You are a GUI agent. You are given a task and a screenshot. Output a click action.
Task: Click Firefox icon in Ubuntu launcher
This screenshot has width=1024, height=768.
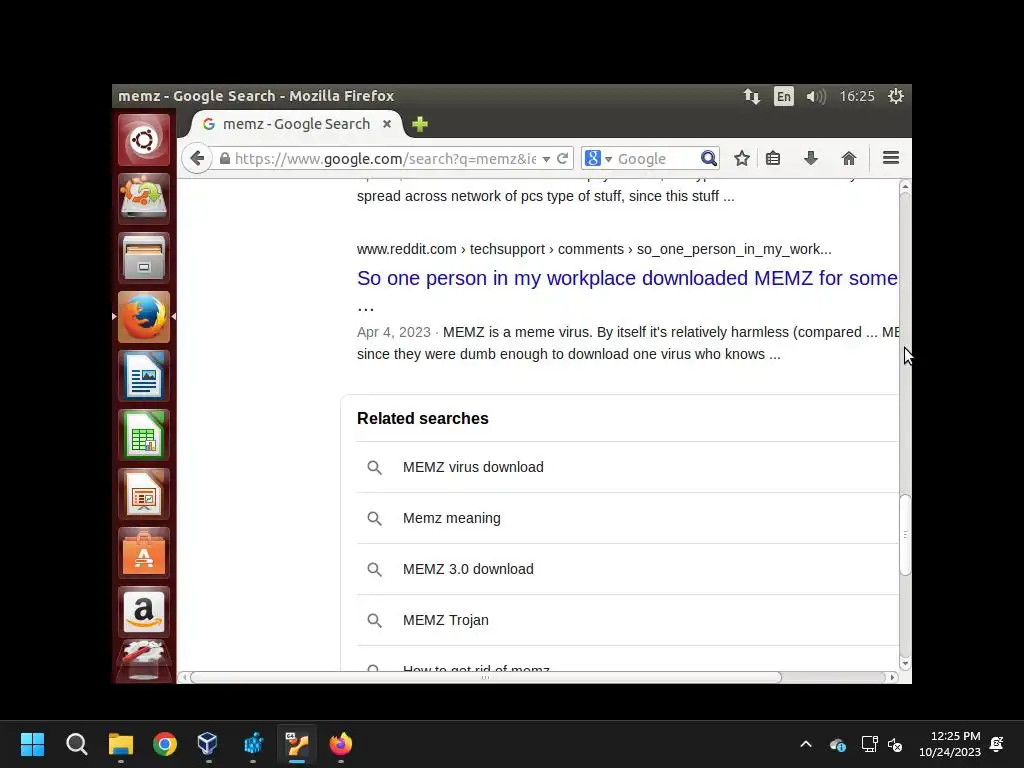click(144, 317)
